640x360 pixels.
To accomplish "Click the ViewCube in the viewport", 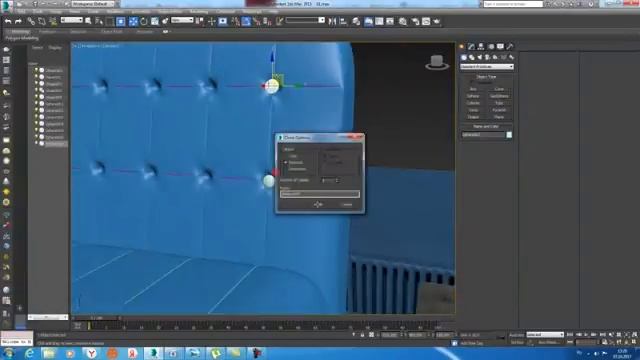I will [437, 62].
